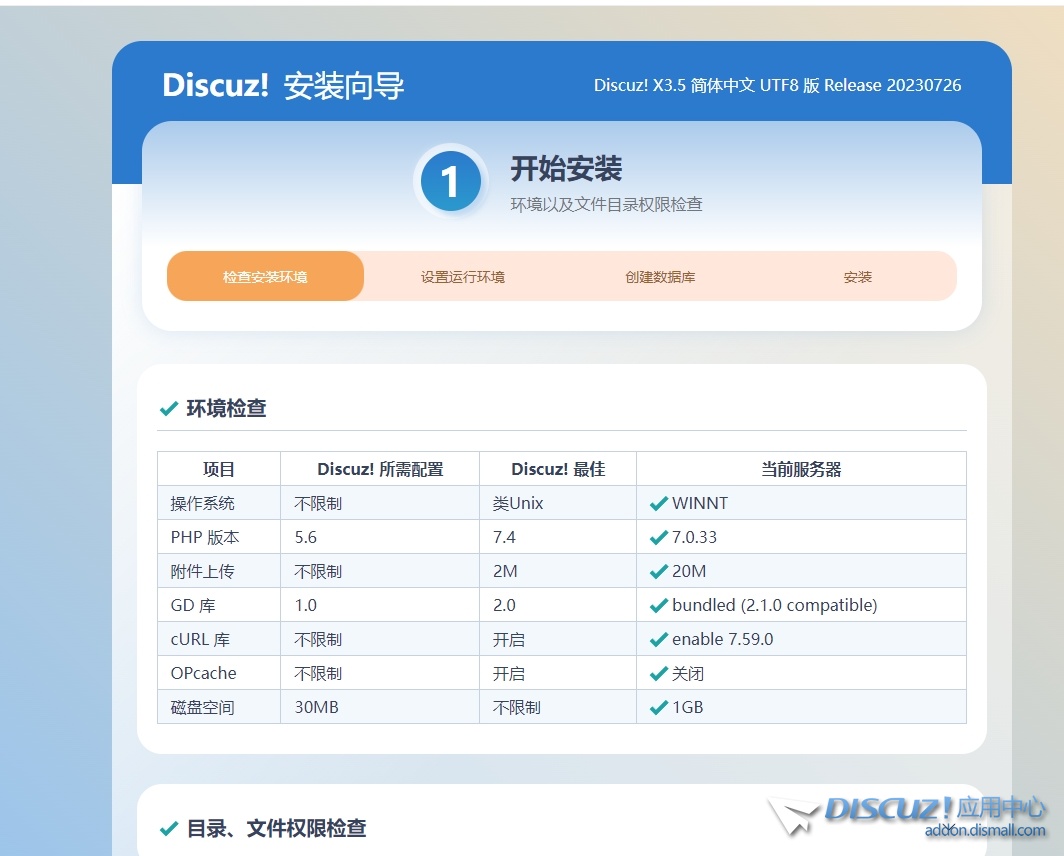Viewport: 1064px width, 856px height.
Task: Click the step number 1 circle icon
Action: click(x=451, y=182)
